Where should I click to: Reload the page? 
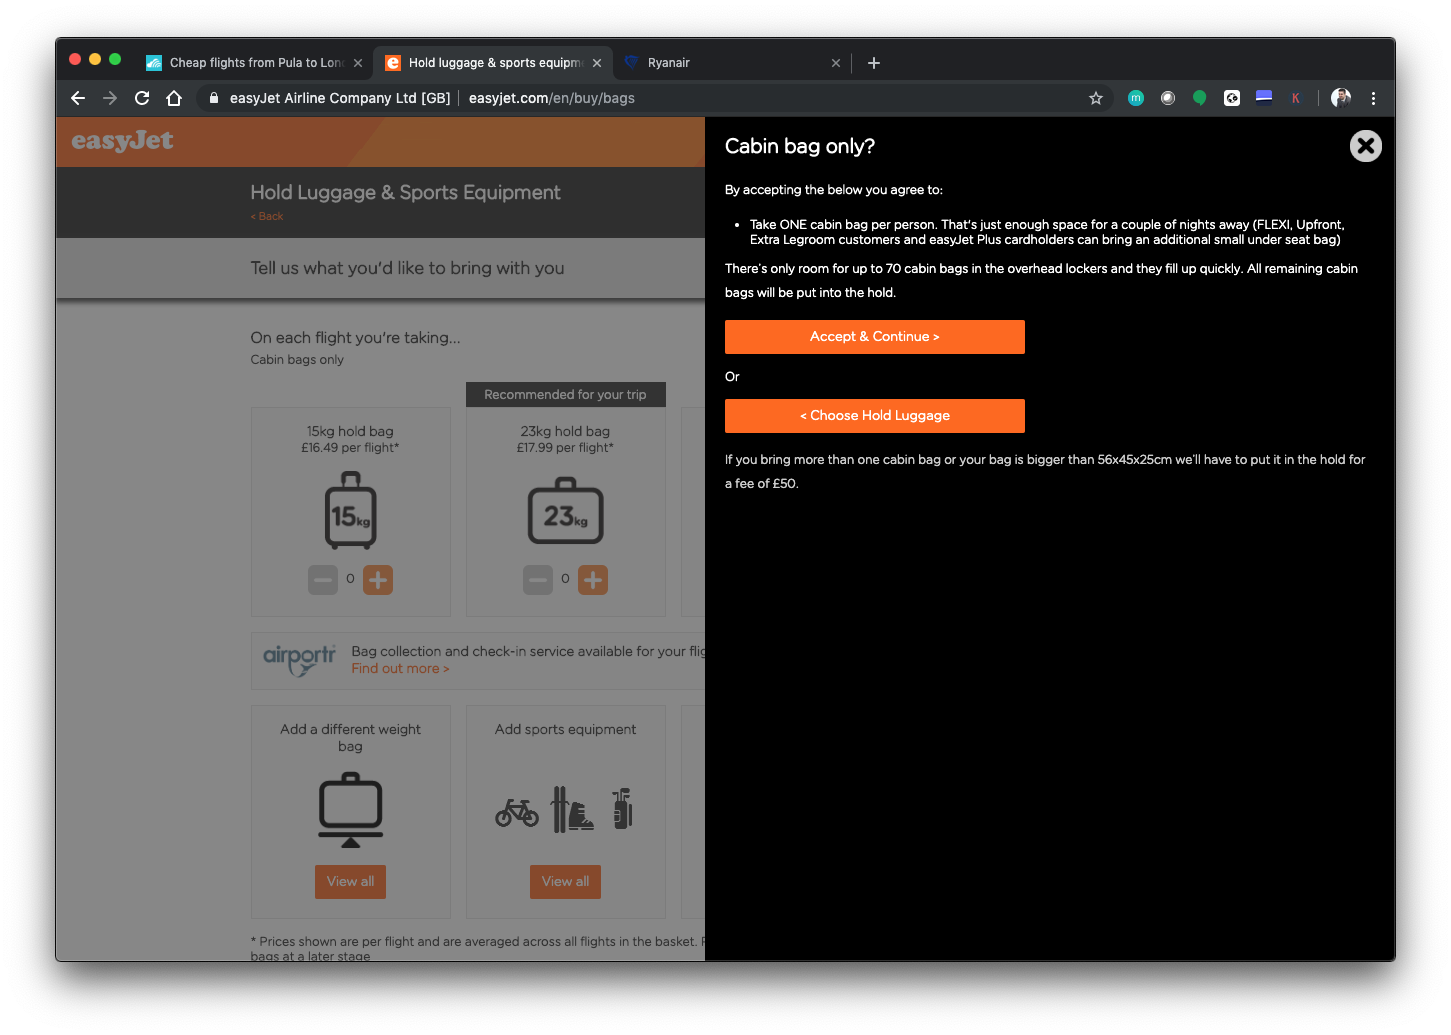point(142,98)
